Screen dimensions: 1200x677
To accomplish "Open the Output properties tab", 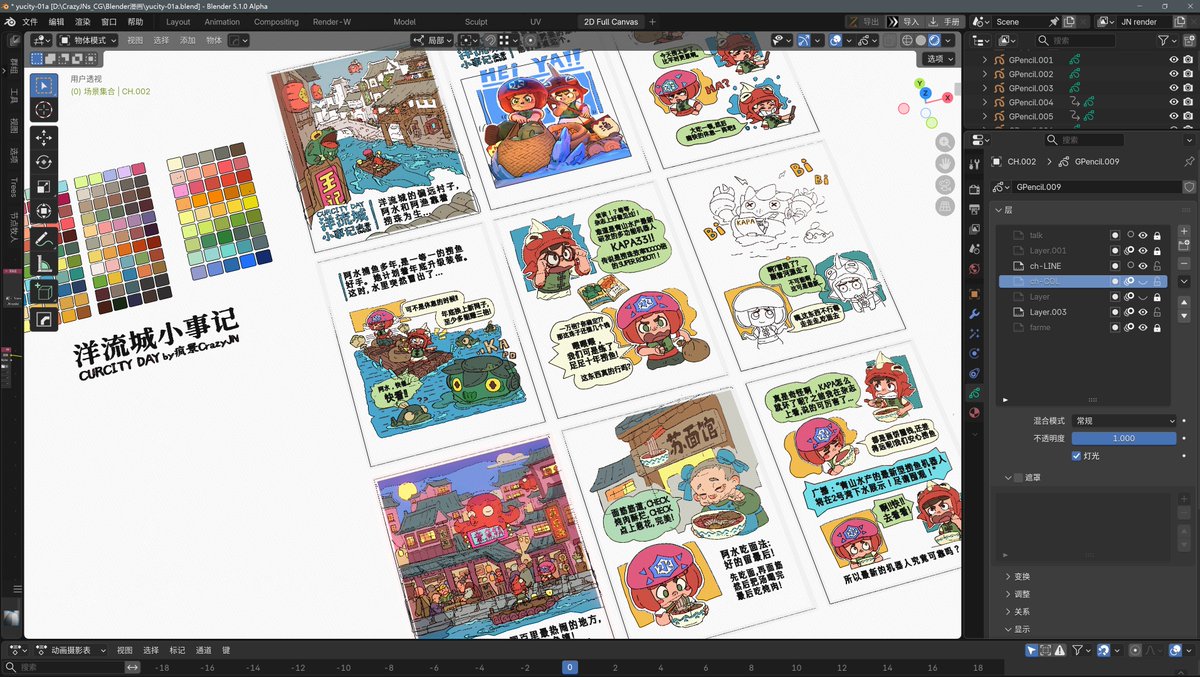I will point(975,209).
